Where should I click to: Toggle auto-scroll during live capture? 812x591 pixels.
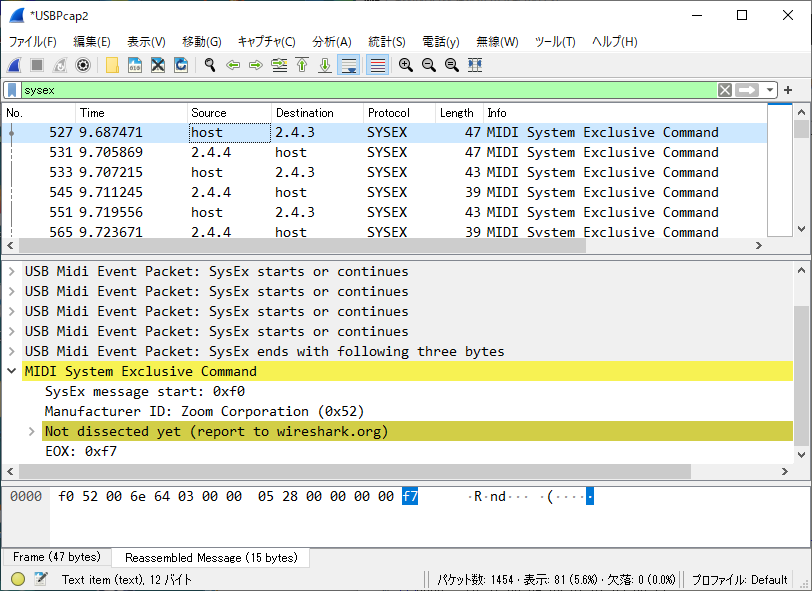pyautogui.click(x=348, y=65)
